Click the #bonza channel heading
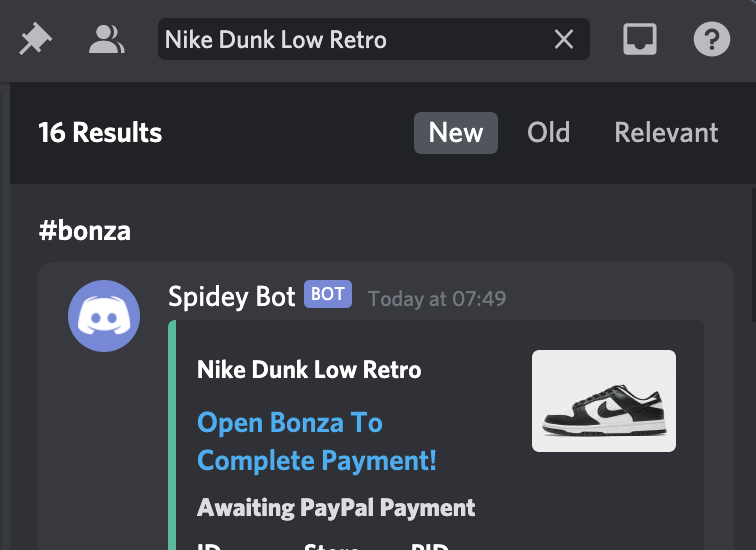Image resolution: width=756 pixels, height=550 pixels. coord(85,230)
